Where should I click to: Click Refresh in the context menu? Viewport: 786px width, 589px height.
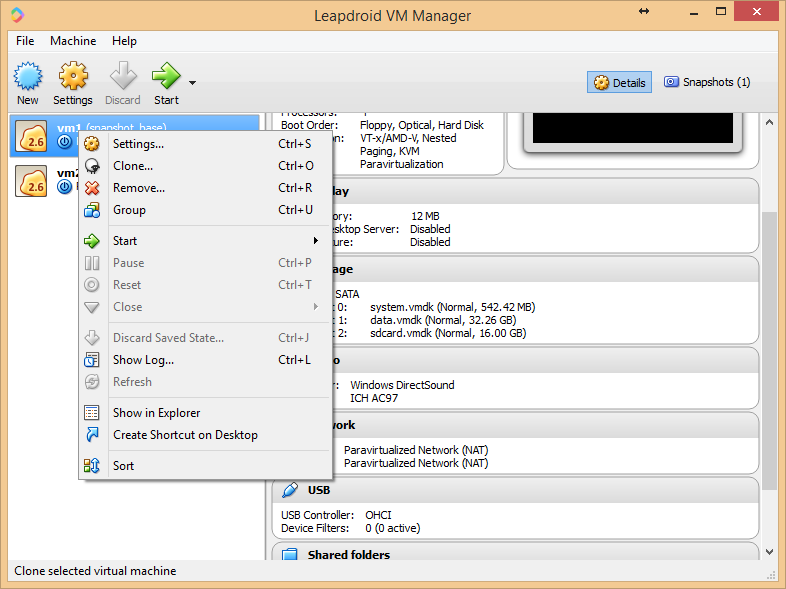(x=206, y=382)
